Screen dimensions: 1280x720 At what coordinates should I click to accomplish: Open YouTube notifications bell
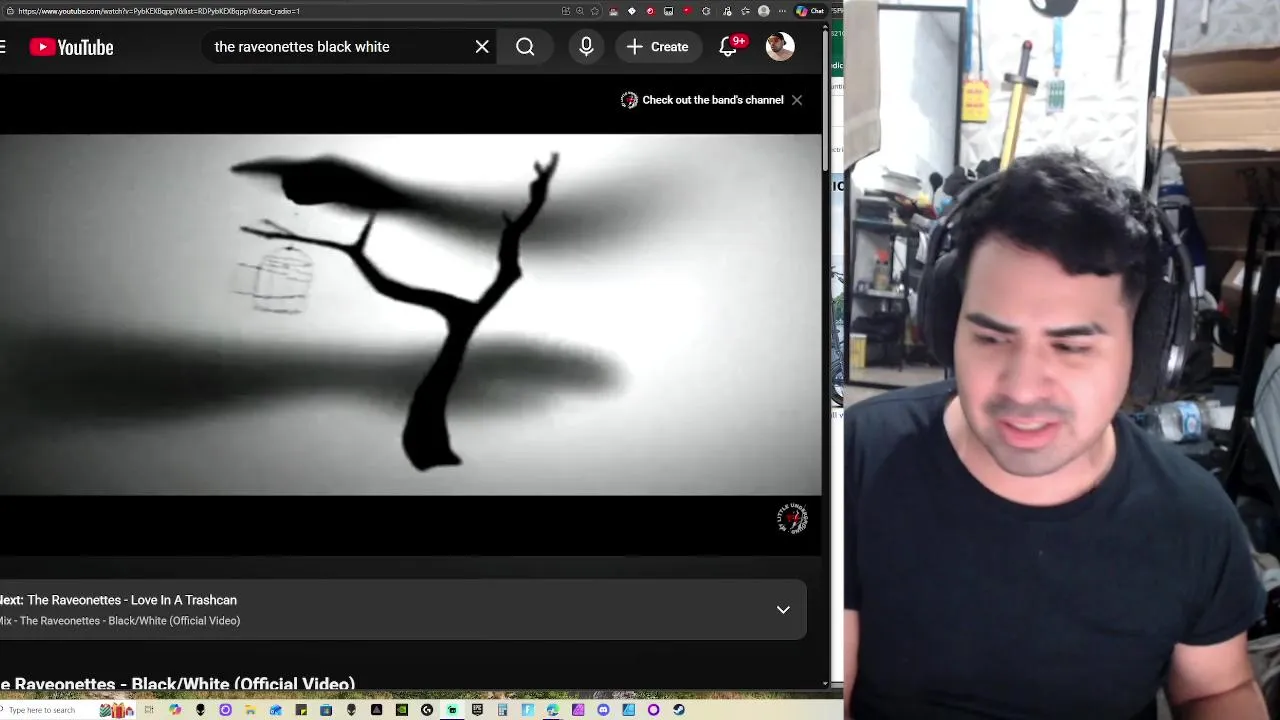pos(729,47)
